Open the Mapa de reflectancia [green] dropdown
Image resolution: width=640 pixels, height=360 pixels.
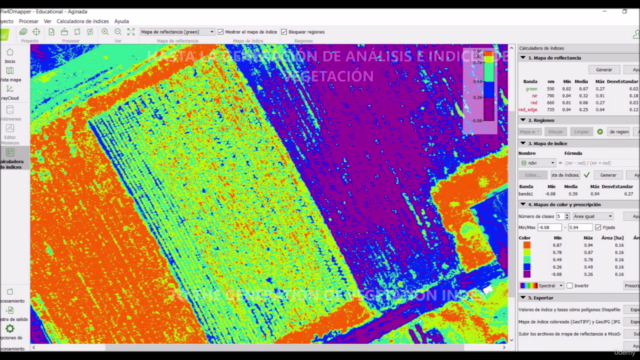[x=177, y=32]
